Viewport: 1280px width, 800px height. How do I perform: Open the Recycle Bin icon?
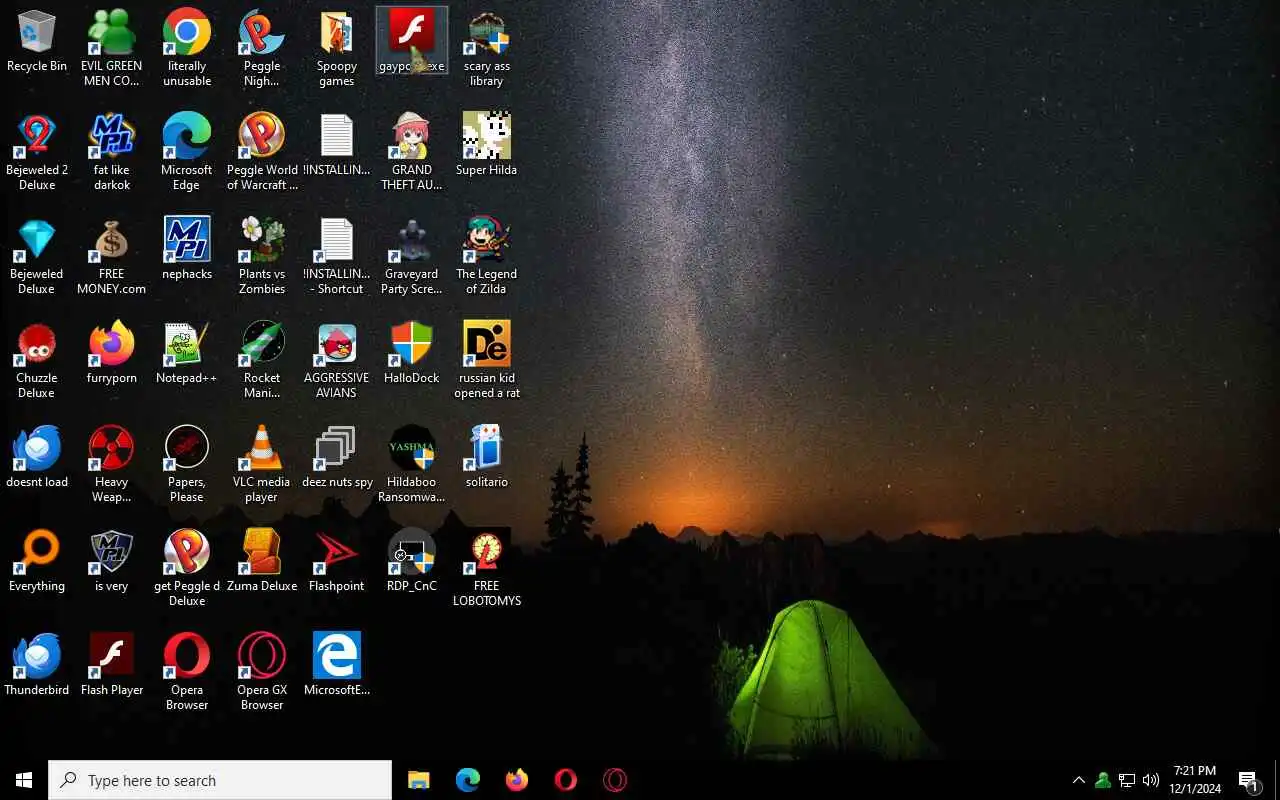[x=37, y=42]
